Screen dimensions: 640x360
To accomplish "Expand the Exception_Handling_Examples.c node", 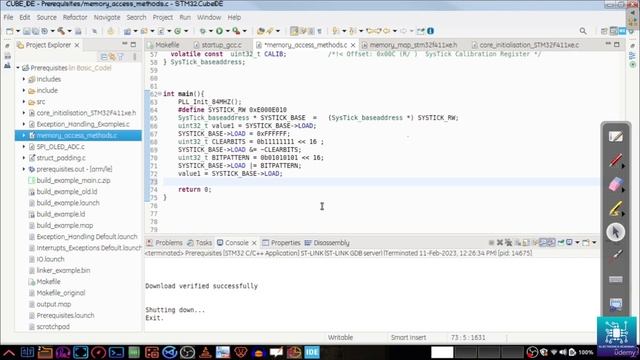I will tap(24, 124).
